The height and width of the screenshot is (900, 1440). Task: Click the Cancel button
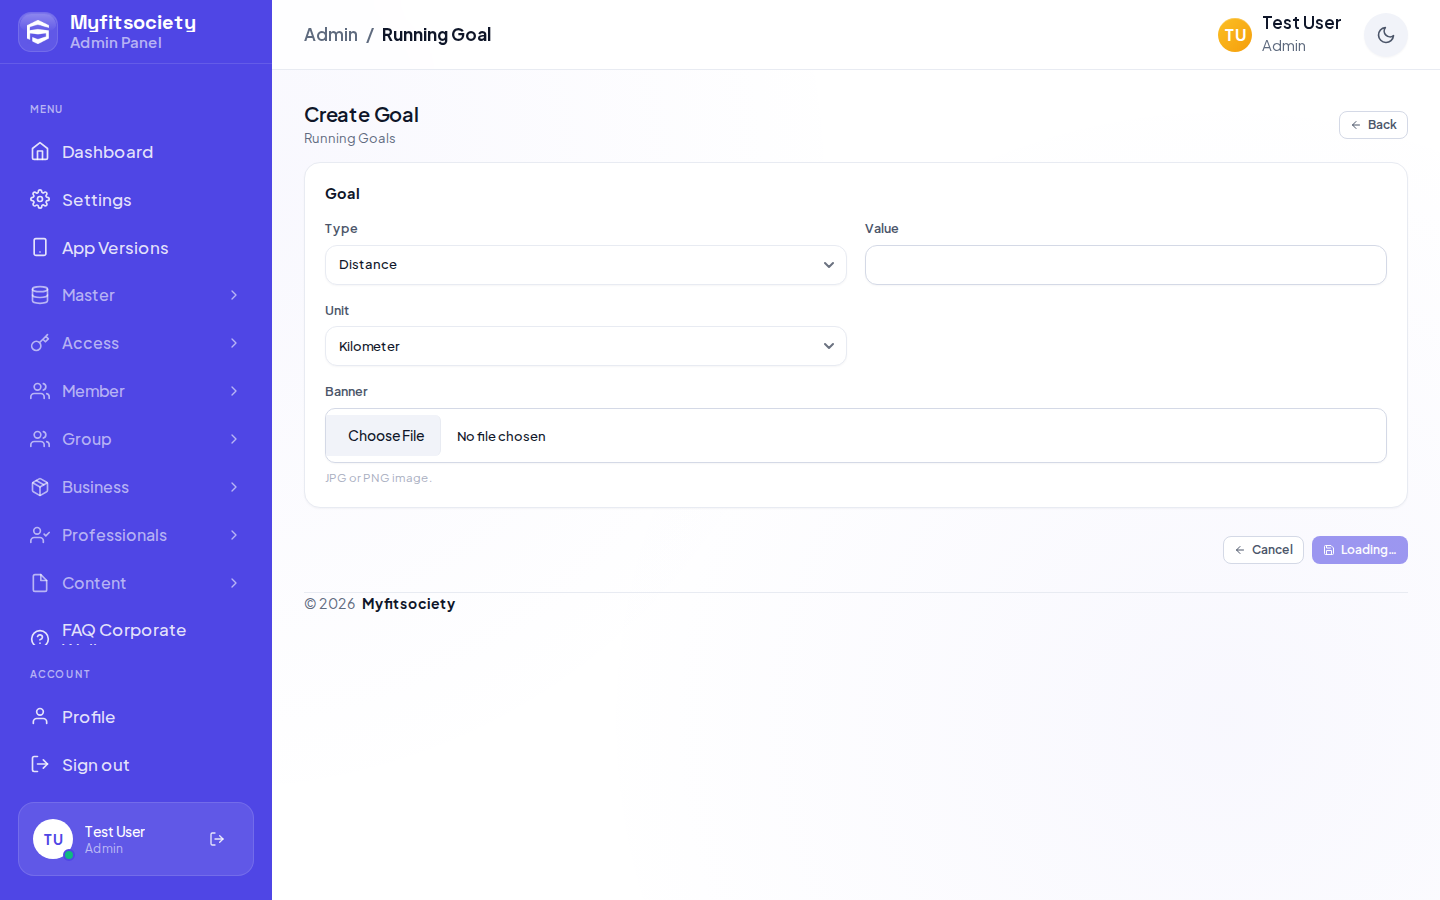[1263, 550]
